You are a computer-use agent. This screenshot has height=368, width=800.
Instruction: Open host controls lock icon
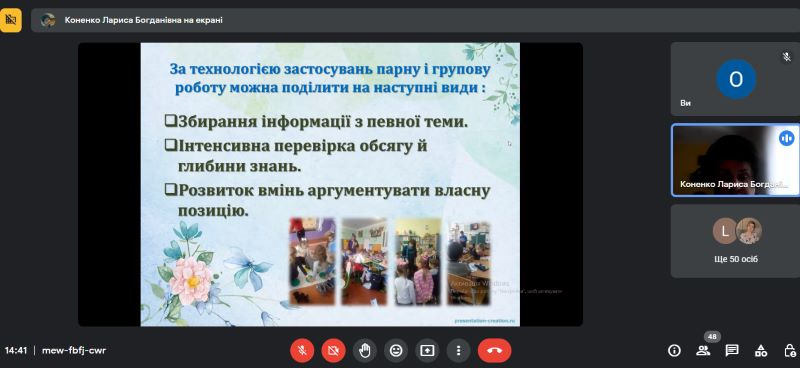789,350
